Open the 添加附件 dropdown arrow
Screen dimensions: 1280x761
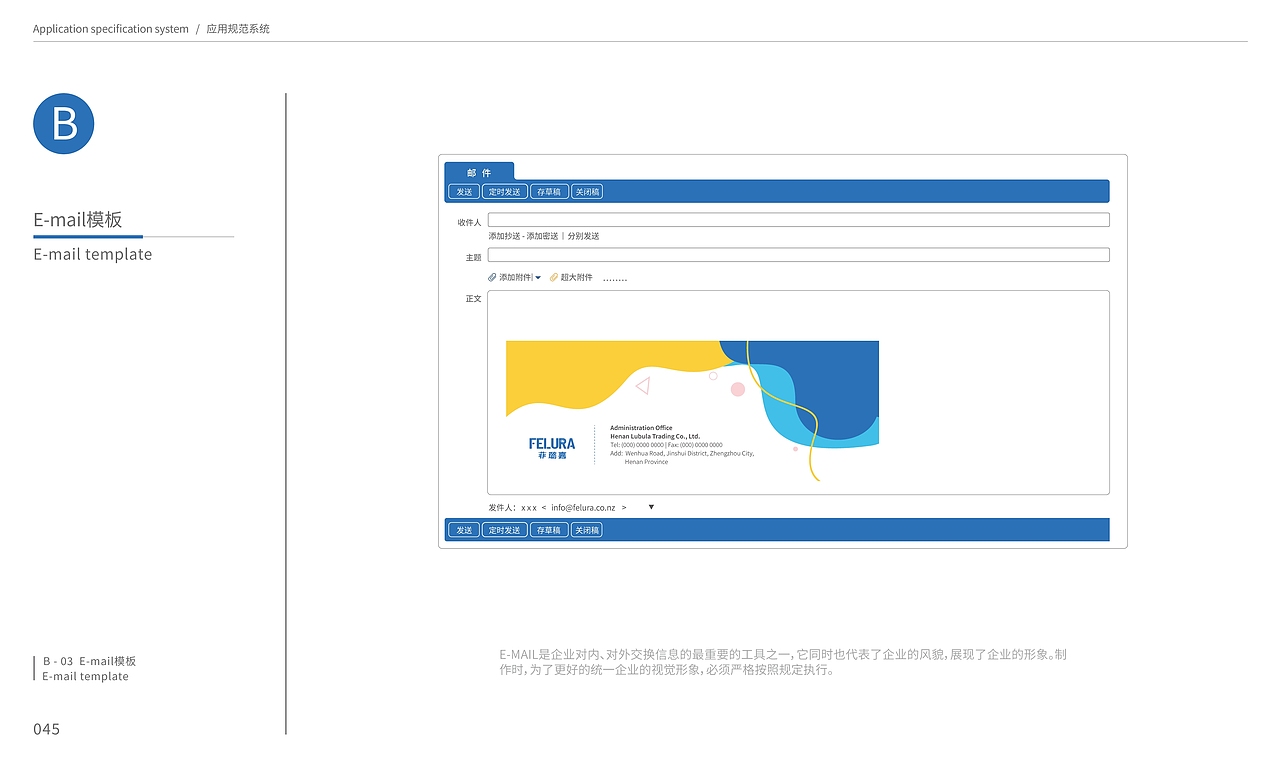[x=538, y=278]
